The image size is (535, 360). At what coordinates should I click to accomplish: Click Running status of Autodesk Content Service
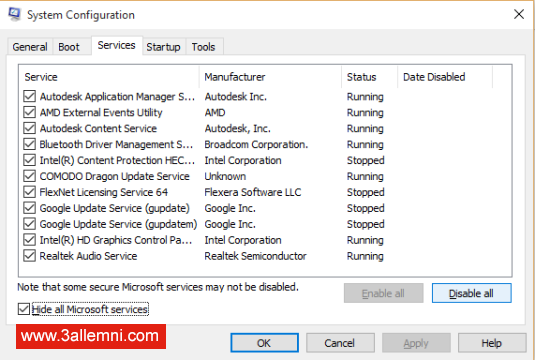tap(365, 129)
